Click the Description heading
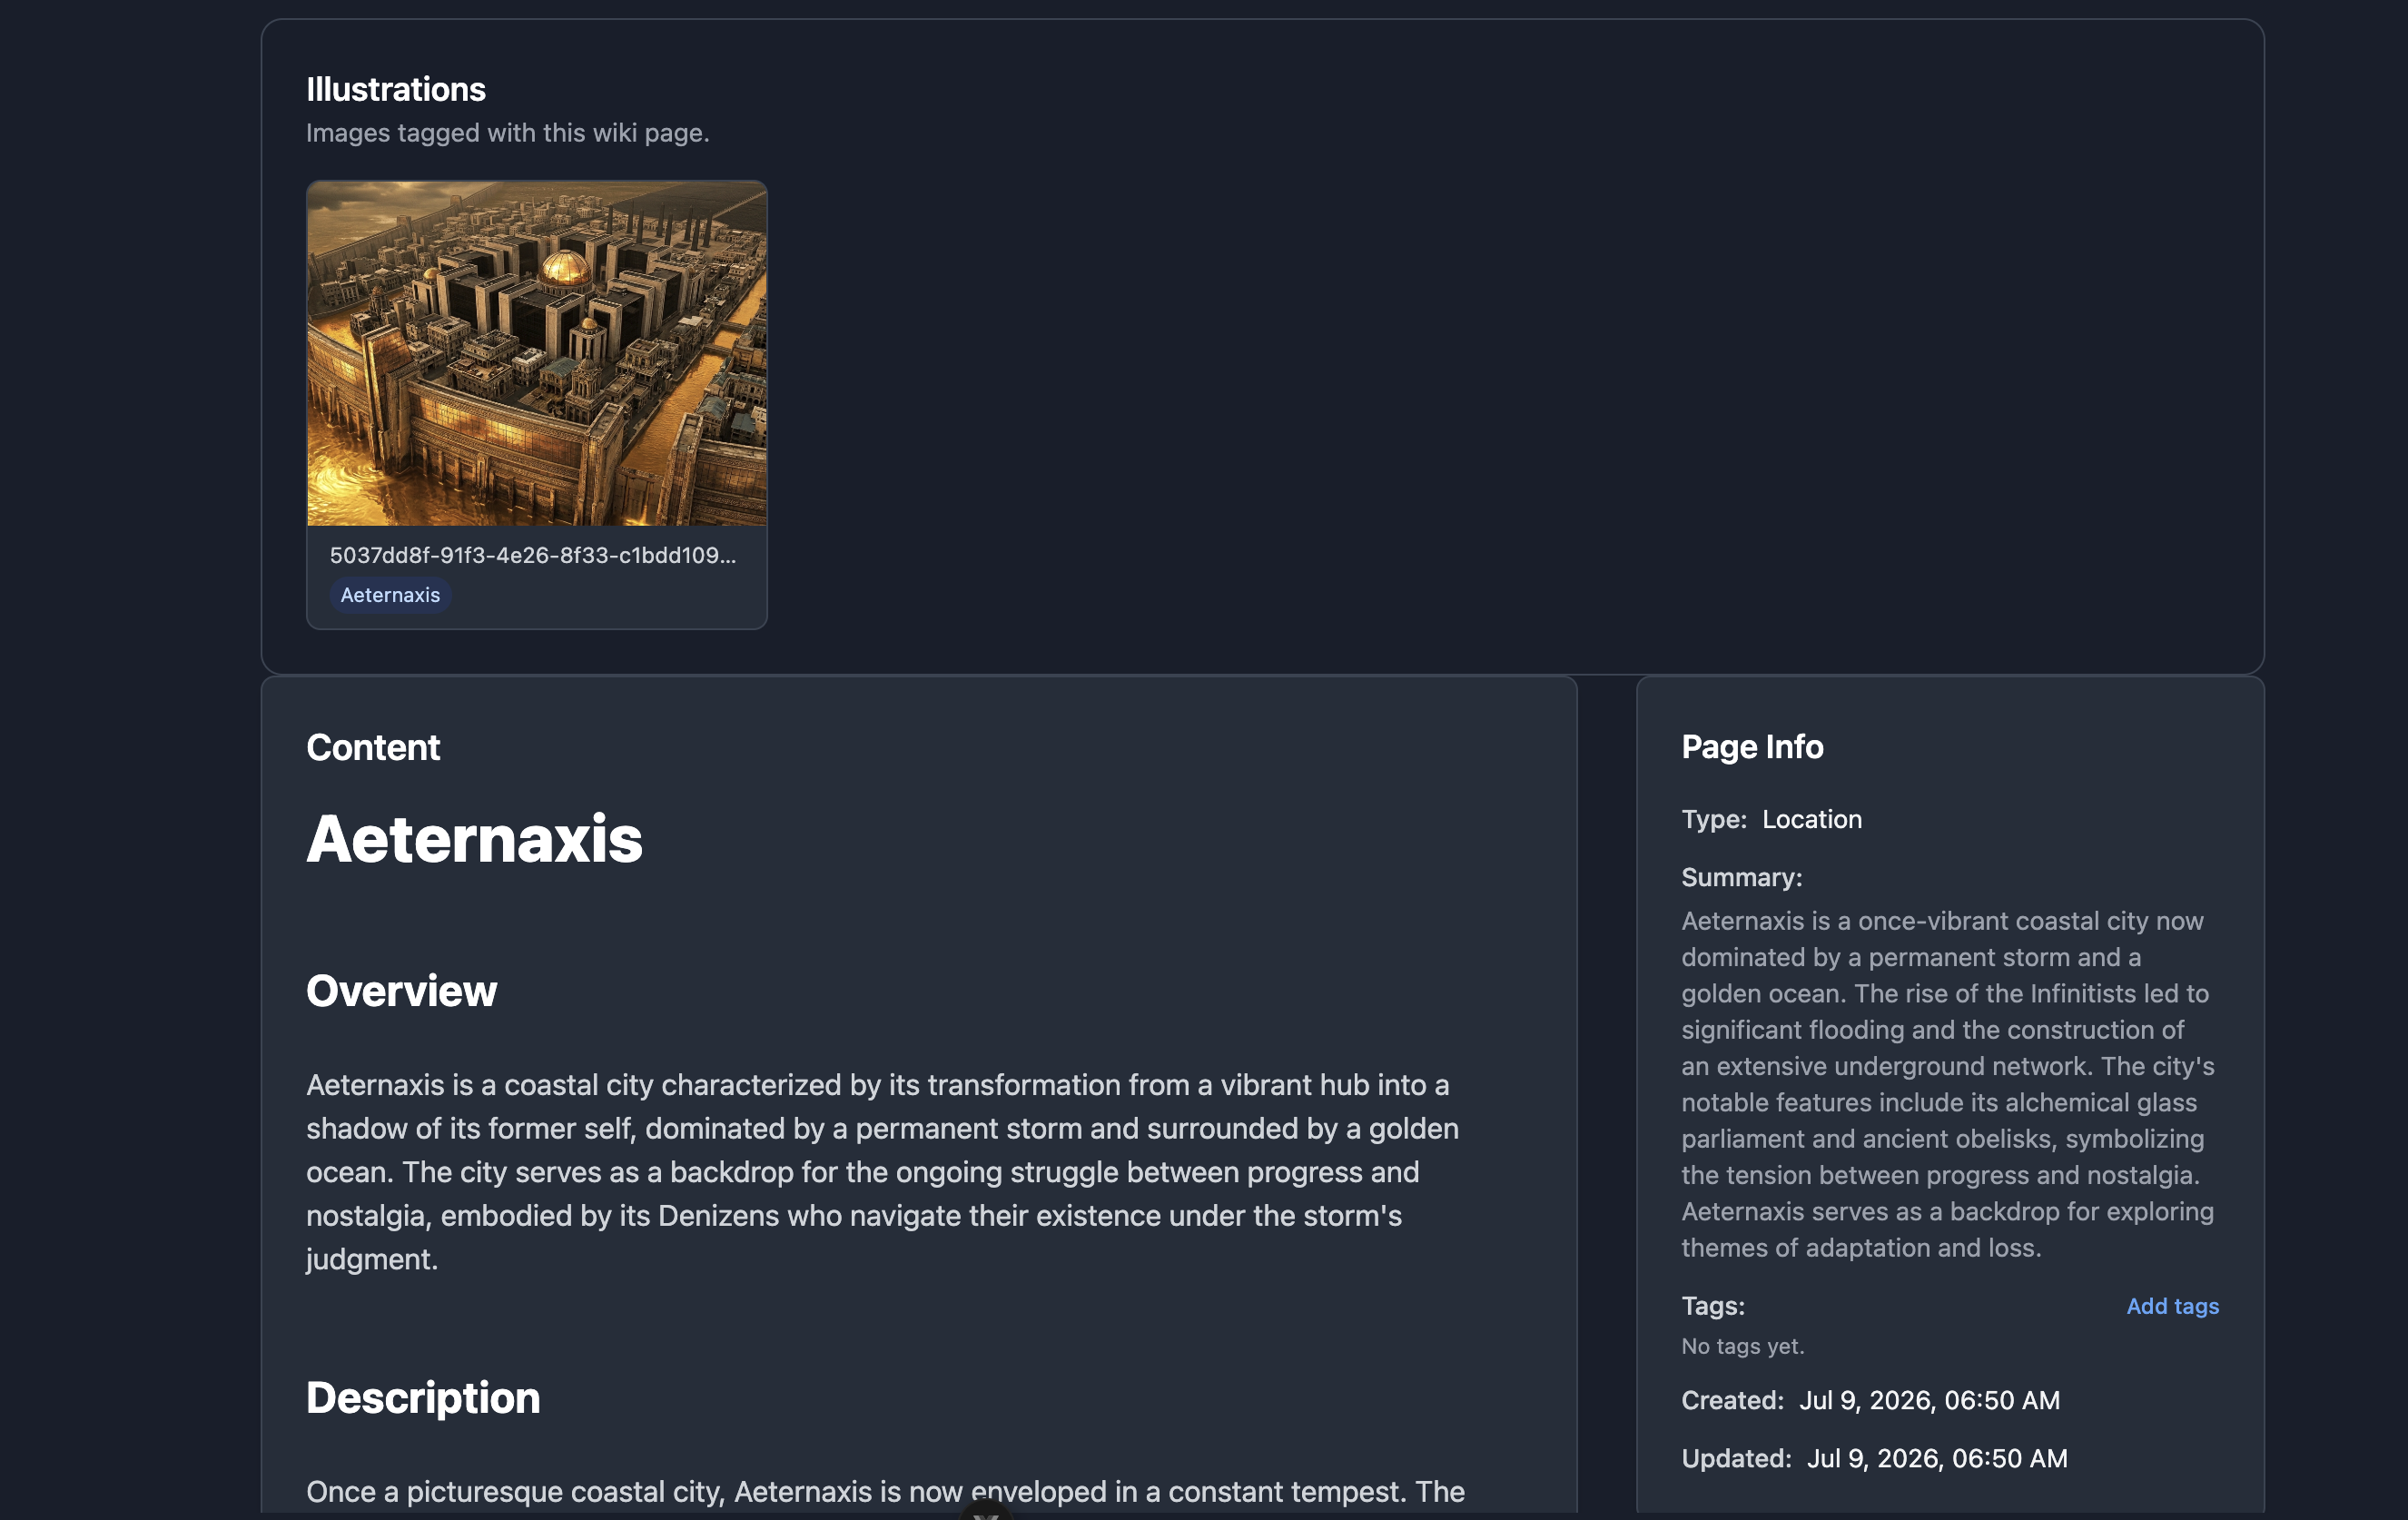This screenshot has width=2408, height=1520. 424,1397
